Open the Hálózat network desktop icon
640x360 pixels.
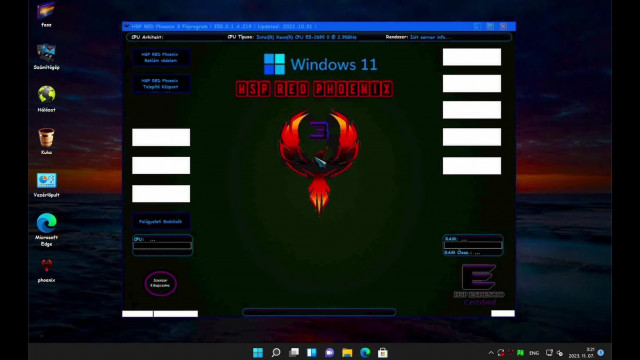[46, 99]
